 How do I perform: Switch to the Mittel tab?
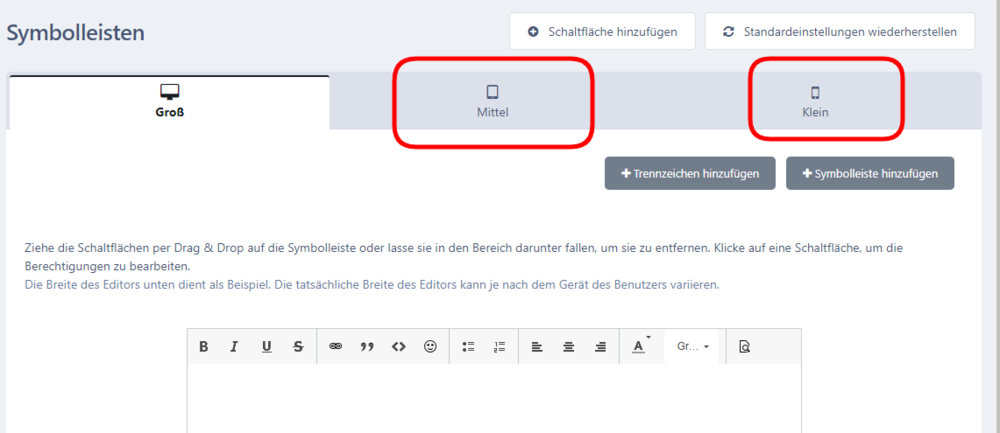point(492,103)
